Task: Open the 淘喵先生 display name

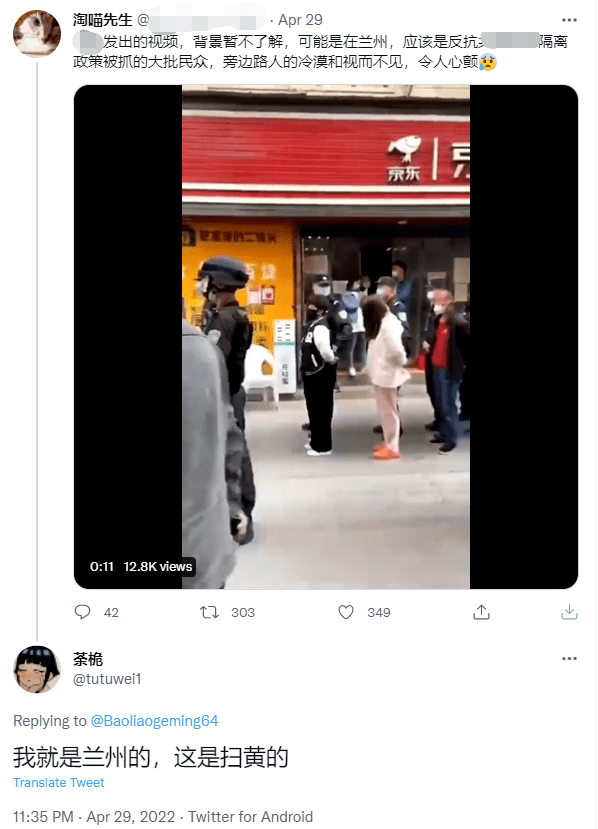Action: (103, 20)
